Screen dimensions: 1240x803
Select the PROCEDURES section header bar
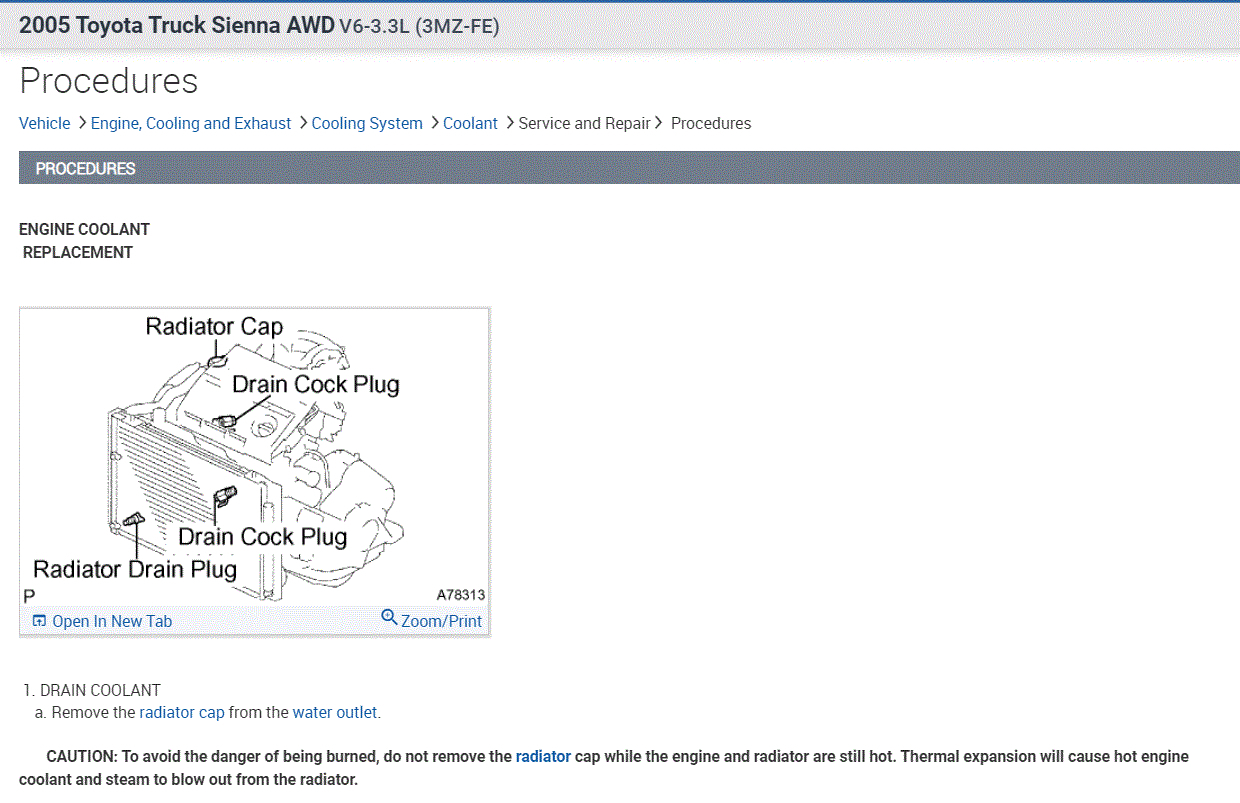point(629,168)
